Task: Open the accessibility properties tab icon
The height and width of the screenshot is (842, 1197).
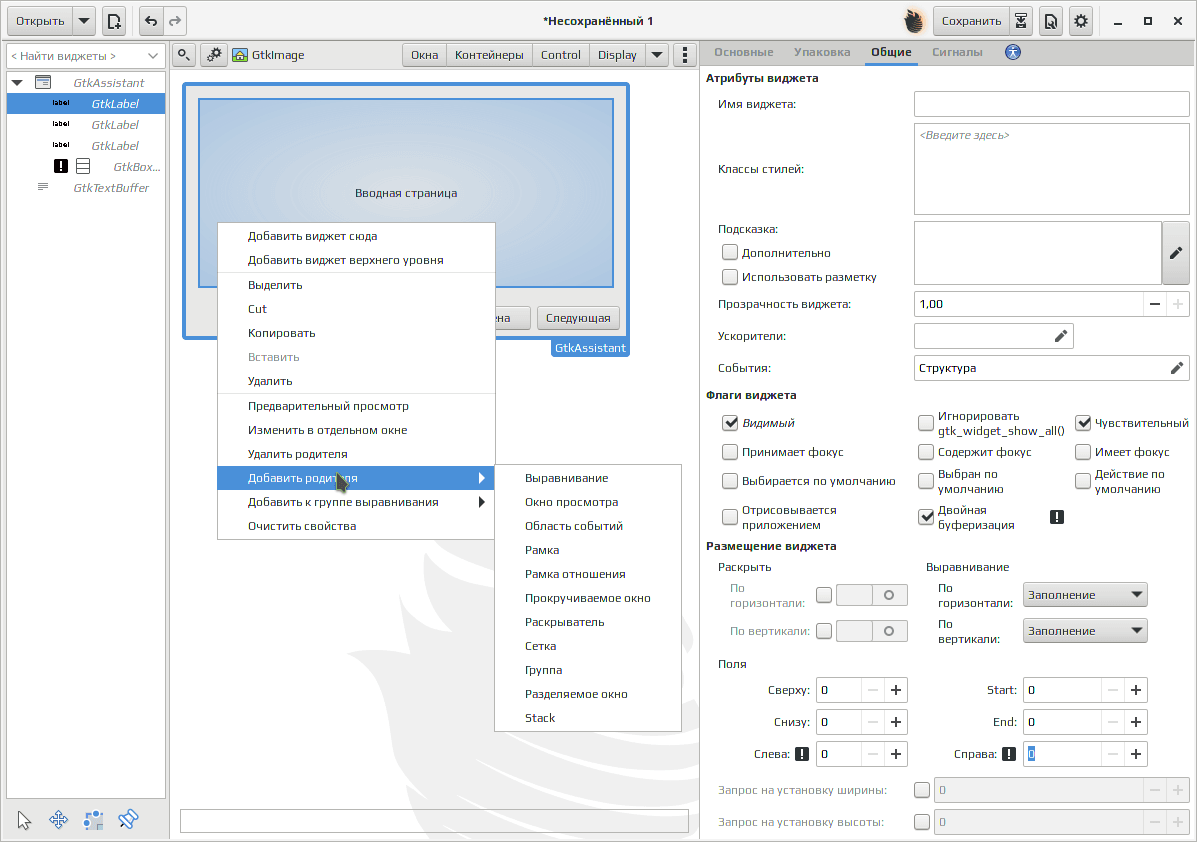Action: pyautogui.click(x=1013, y=52)
